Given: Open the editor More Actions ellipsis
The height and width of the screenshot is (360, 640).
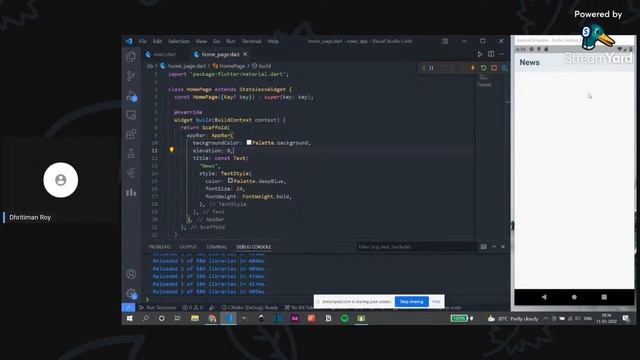Looking at the screenshot, I should pyautogui.click(x=502, y=54).
